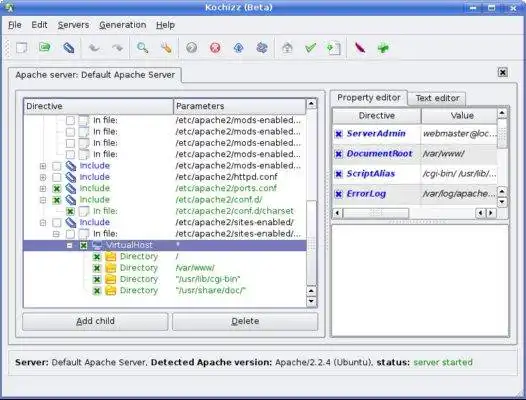The height and width of the screenshot is (400, 526).
Task: Toggle the VirtualHost row checkbox
Action: (84, 246)
